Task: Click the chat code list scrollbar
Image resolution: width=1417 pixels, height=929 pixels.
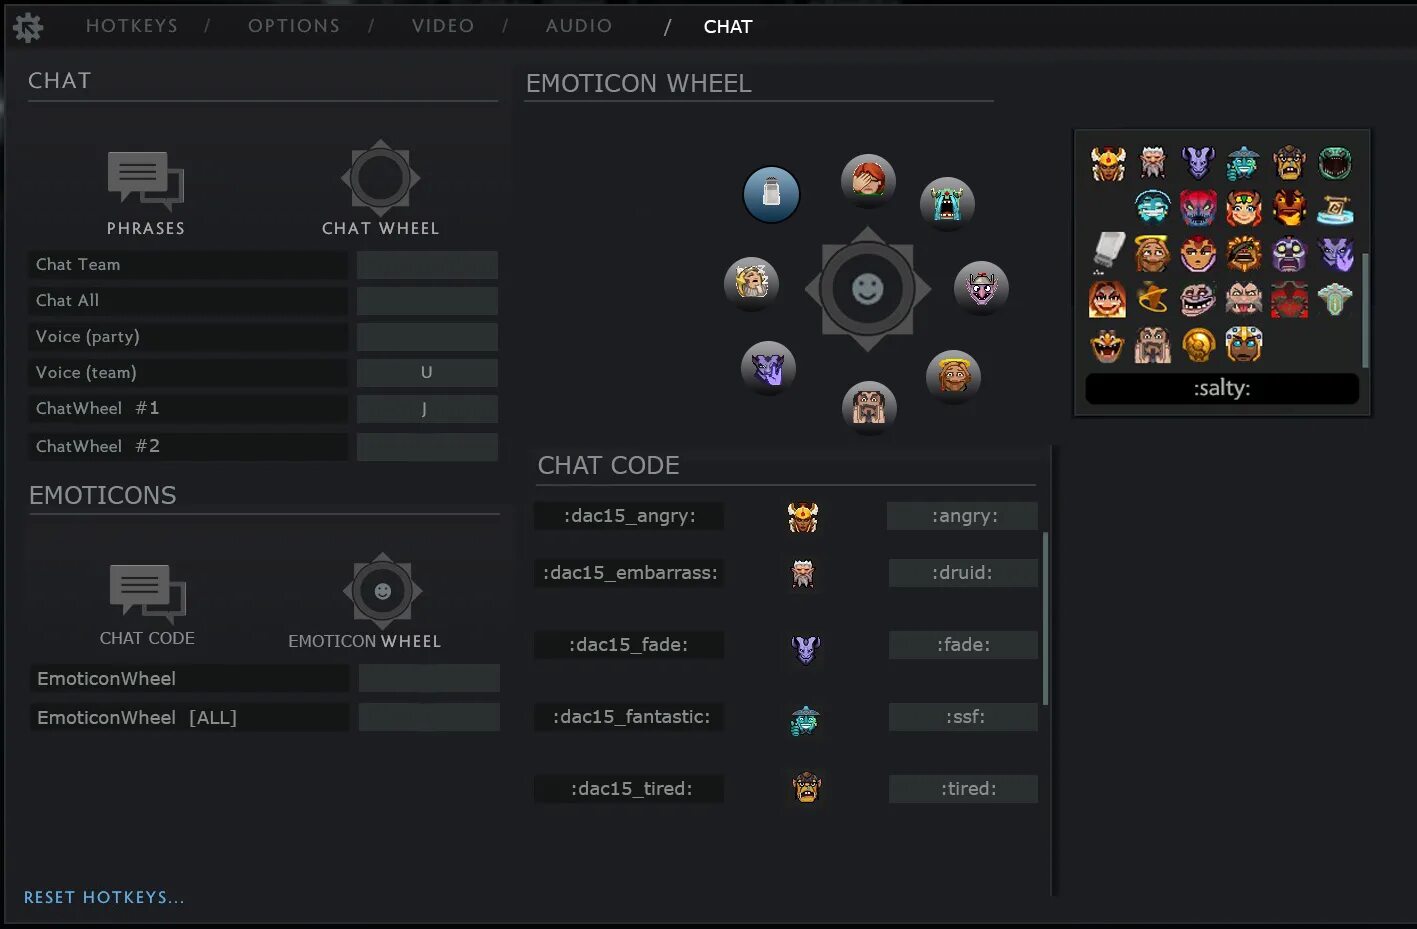Action: pyautogui.click(x=1045, y=618)
